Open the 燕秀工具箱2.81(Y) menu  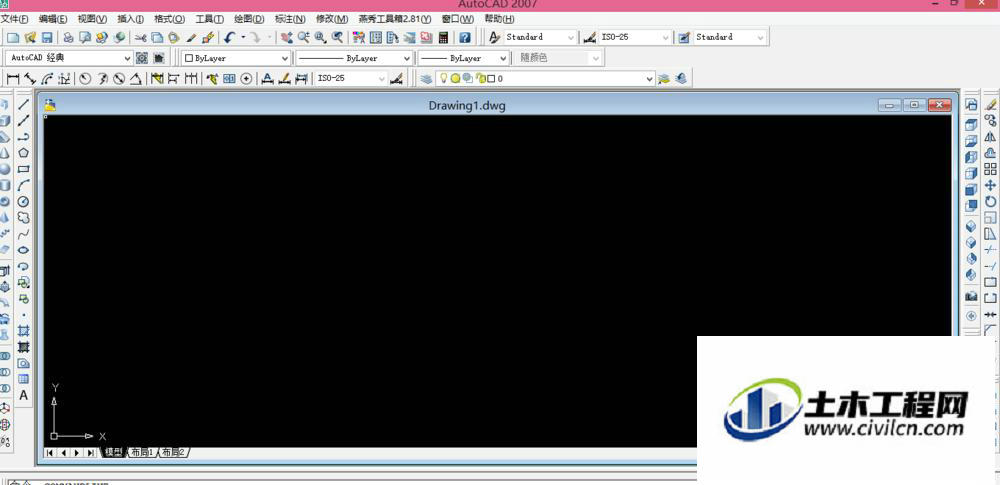395,19
